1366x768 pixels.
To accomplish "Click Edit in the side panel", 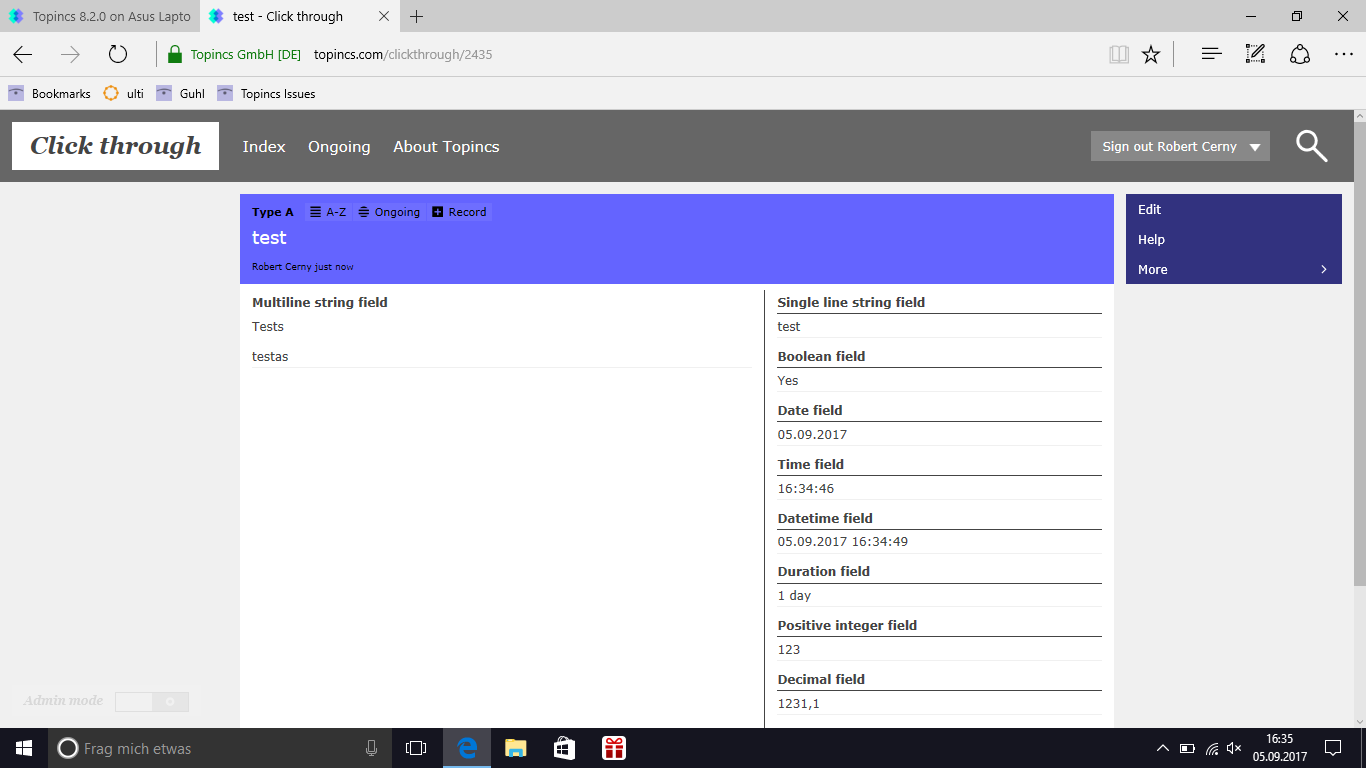I will click(x=1150, y=209).
